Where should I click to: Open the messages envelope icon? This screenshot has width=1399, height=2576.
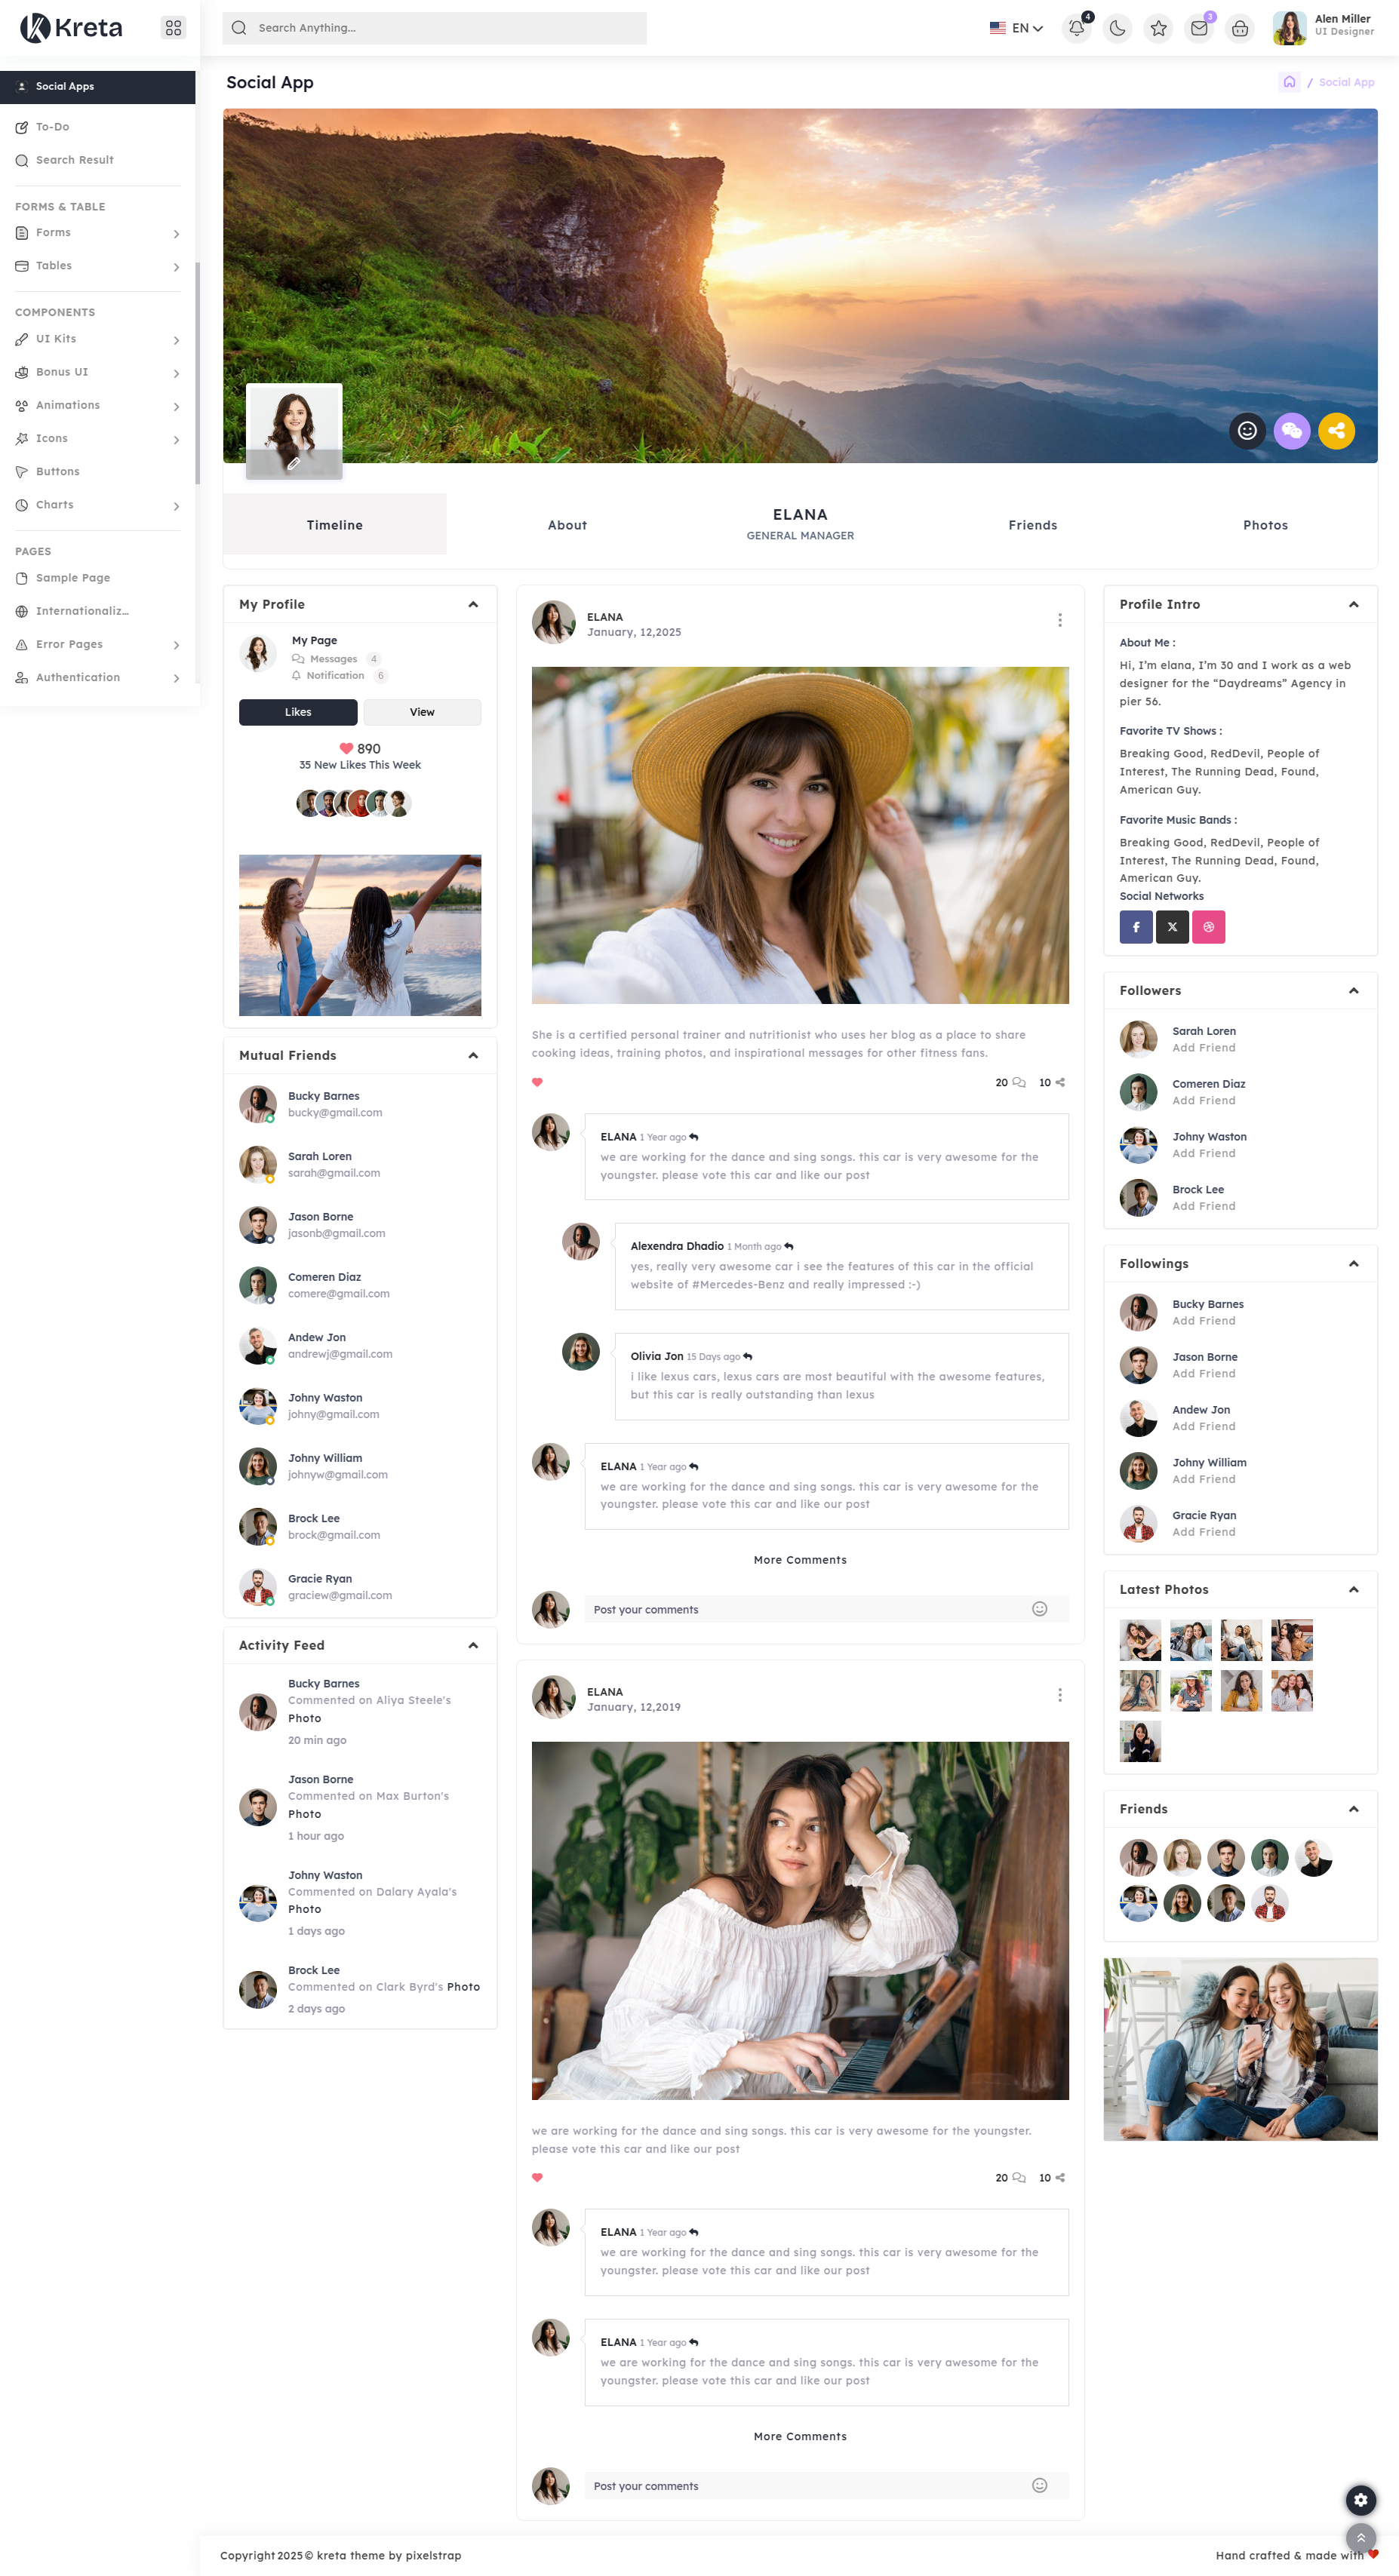tap(1199, 28)
